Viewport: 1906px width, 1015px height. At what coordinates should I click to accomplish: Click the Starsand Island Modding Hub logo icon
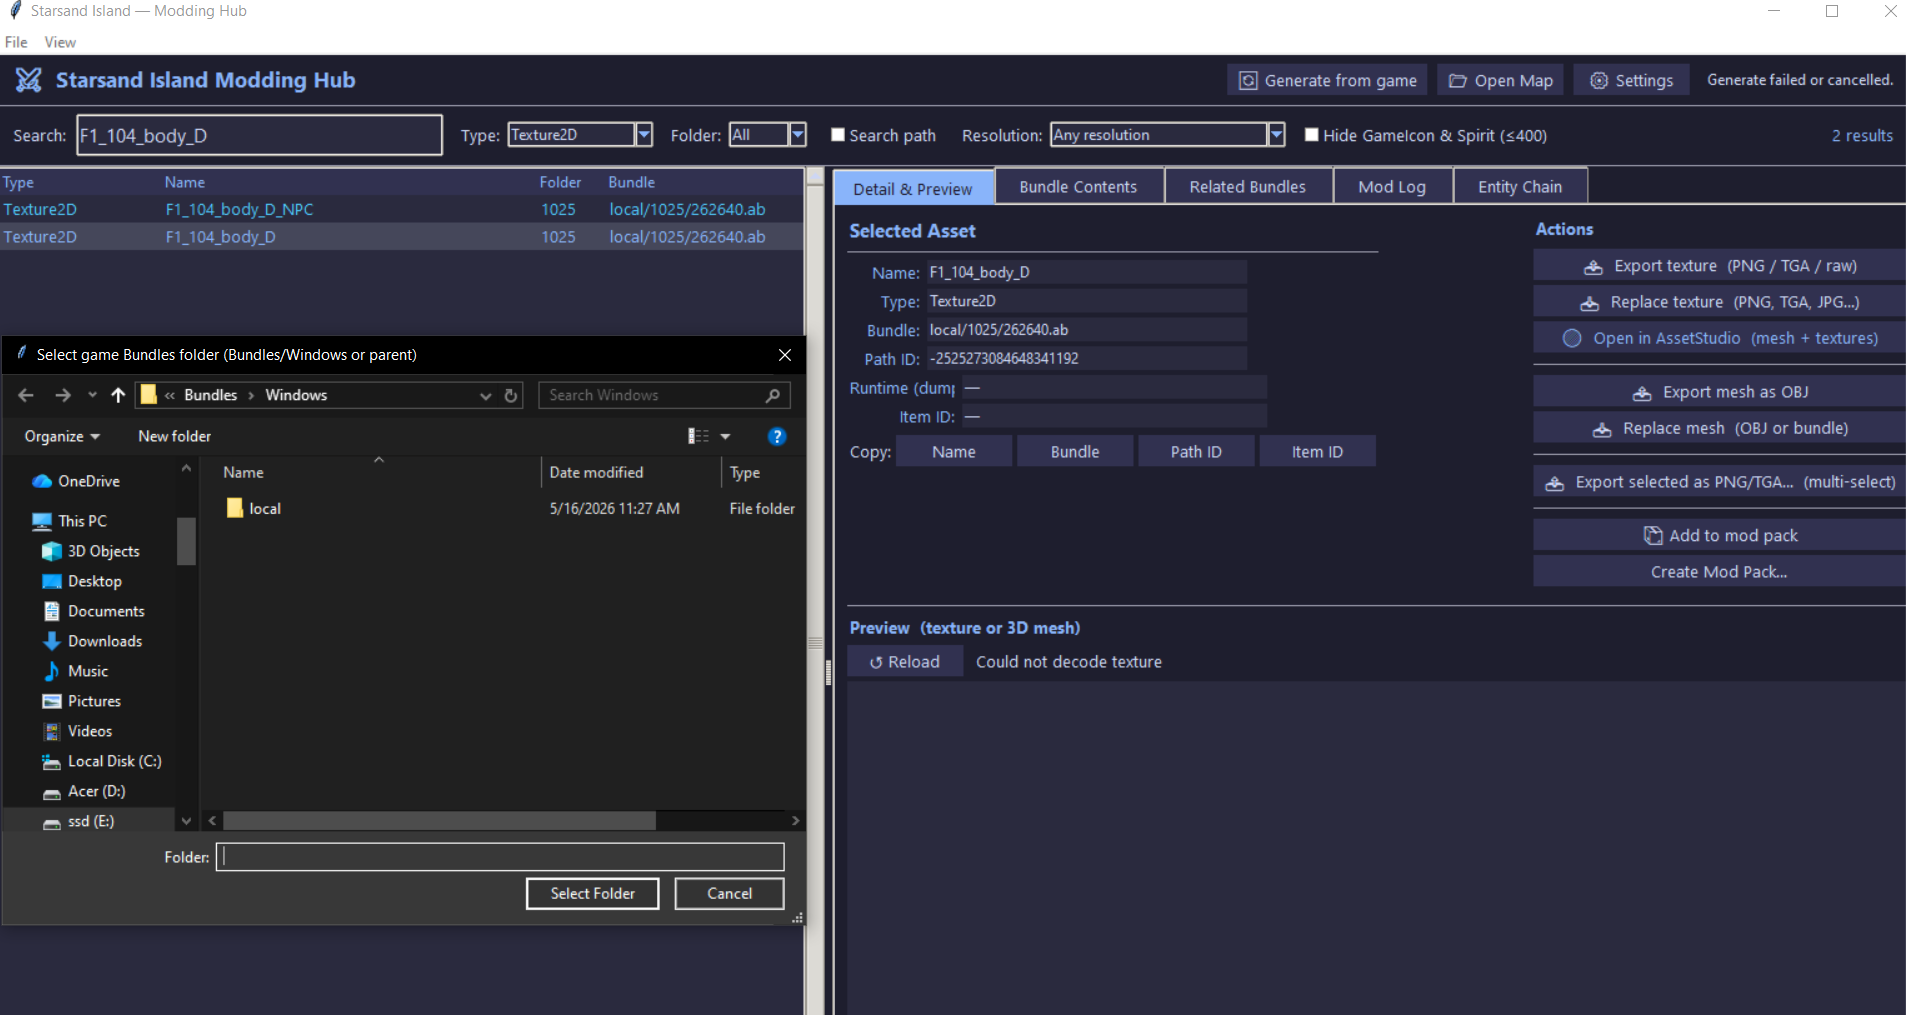click(x=28, y=80)
